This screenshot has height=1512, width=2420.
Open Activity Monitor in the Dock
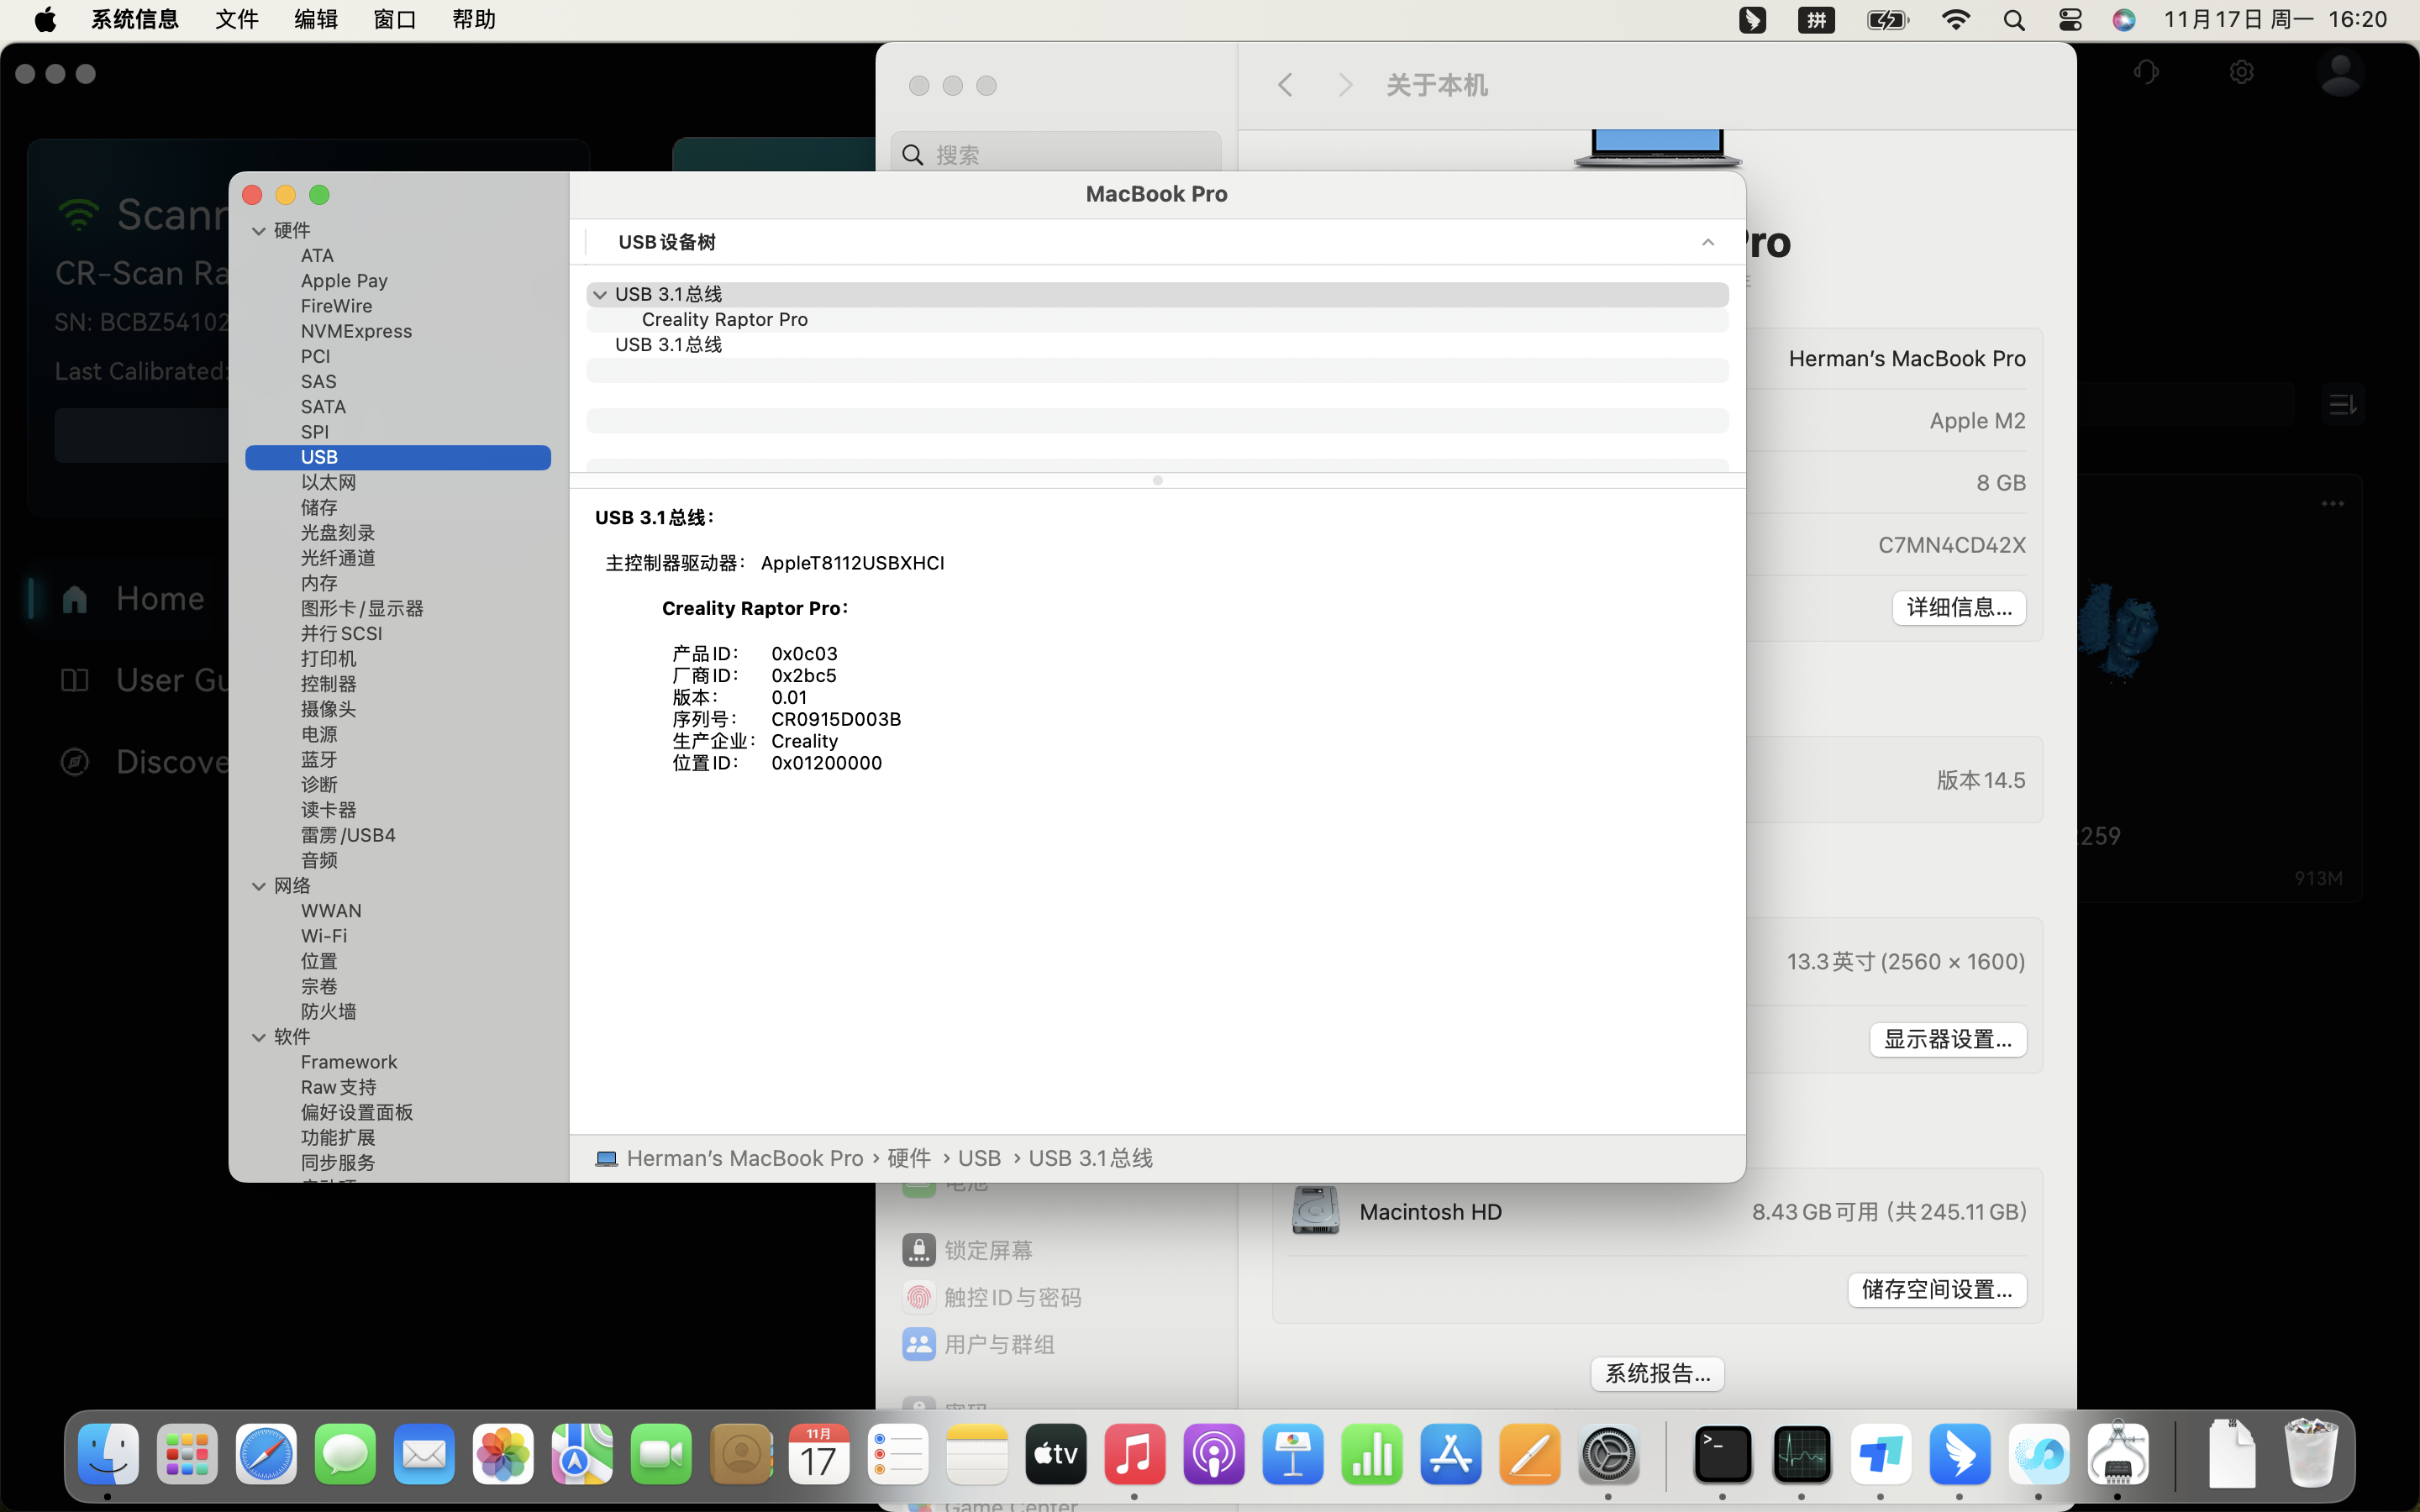1801,1454
